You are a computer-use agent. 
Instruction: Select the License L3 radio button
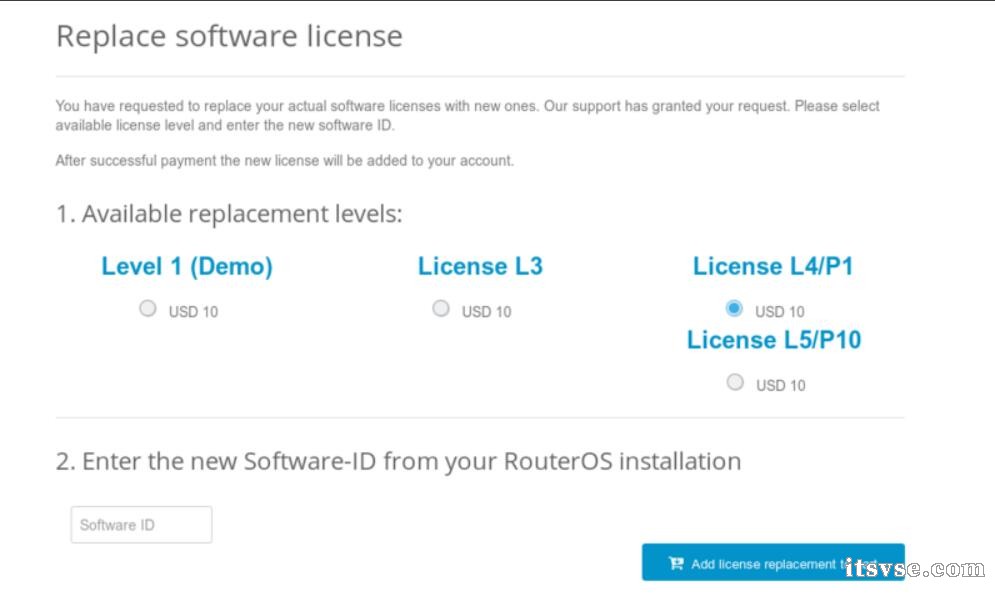(x=441, y=309)
